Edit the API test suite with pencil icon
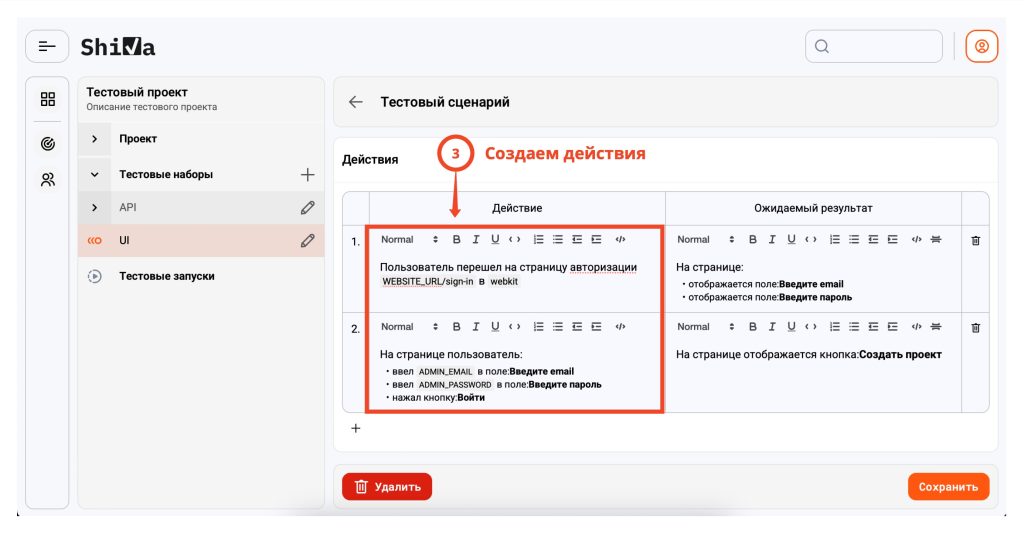 307,208
